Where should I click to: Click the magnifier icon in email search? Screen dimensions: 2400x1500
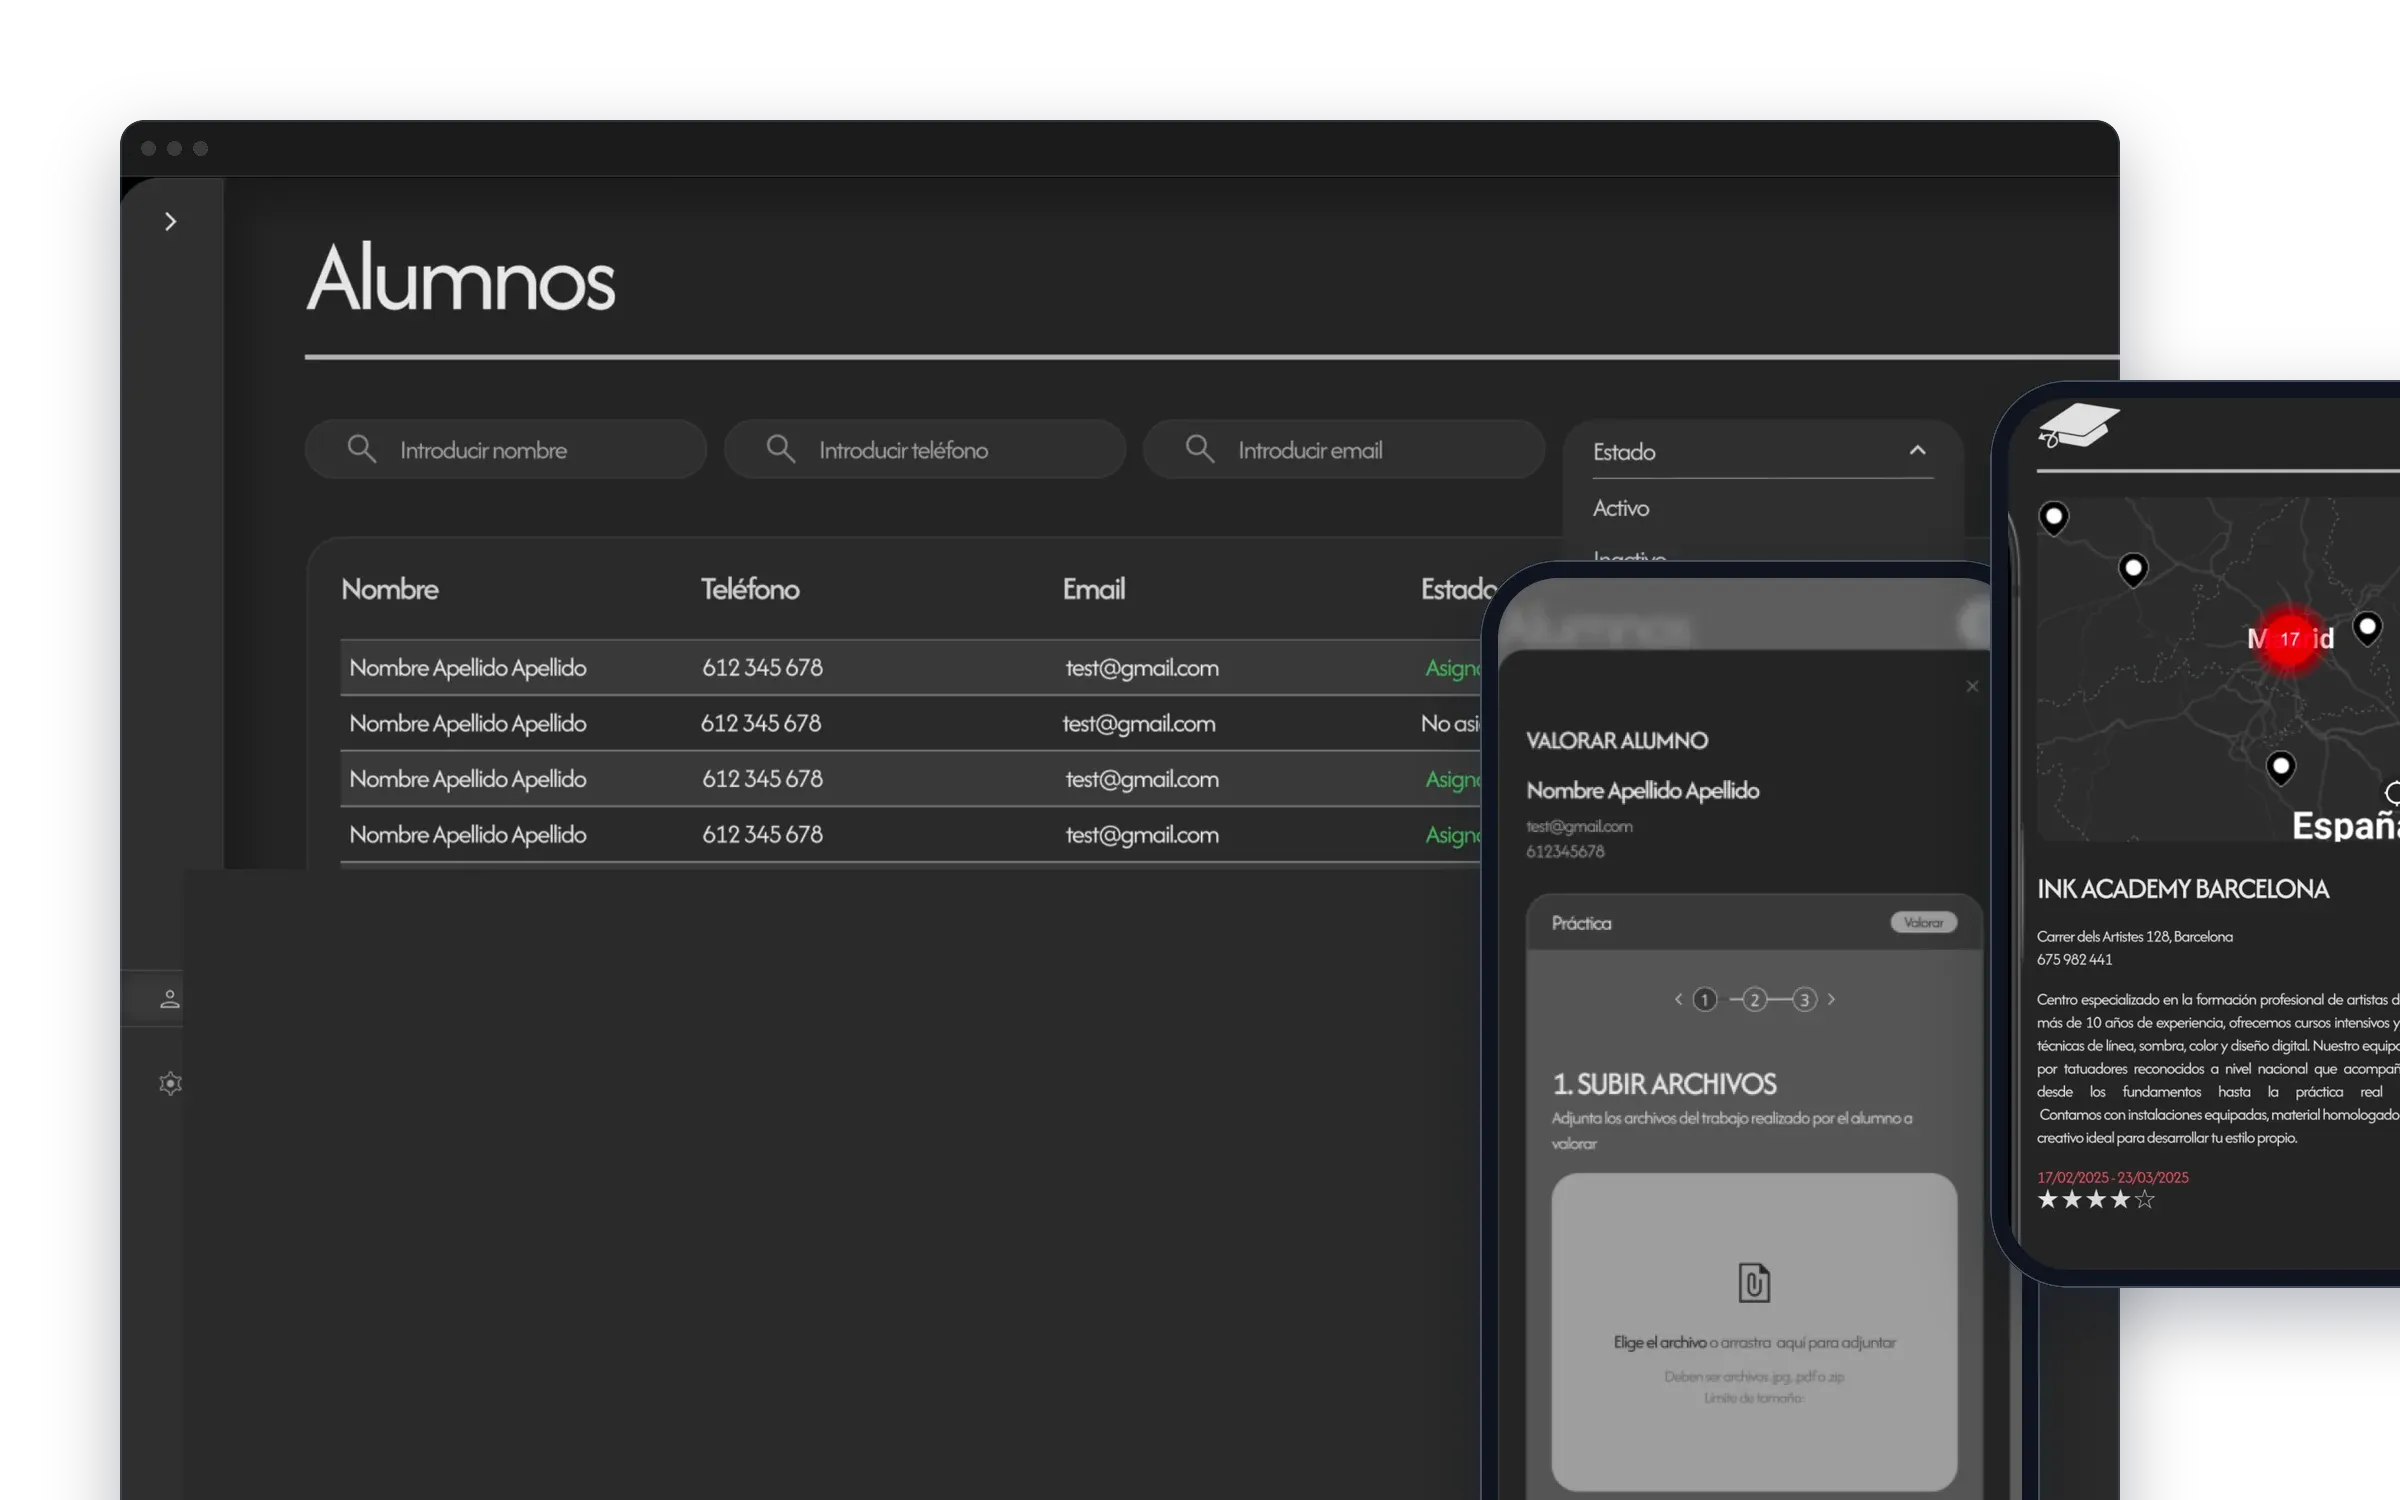[x=1199, y=449]
